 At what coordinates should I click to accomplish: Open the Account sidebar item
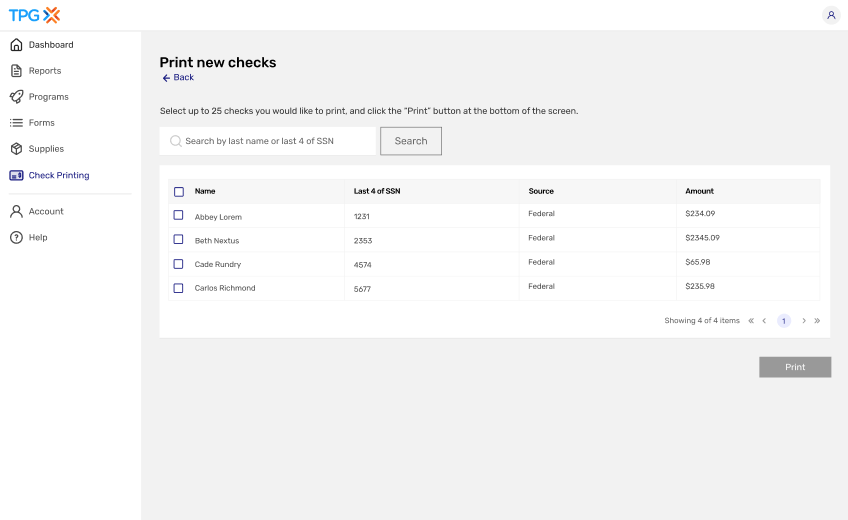[46, 212]
